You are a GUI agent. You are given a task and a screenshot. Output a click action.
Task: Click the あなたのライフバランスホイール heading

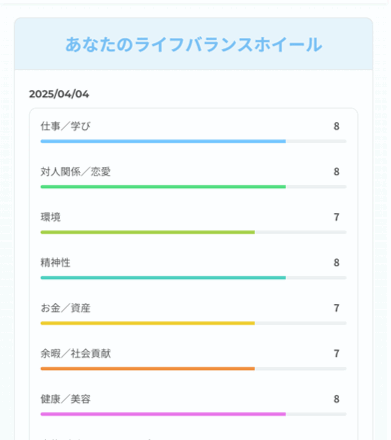194,44
